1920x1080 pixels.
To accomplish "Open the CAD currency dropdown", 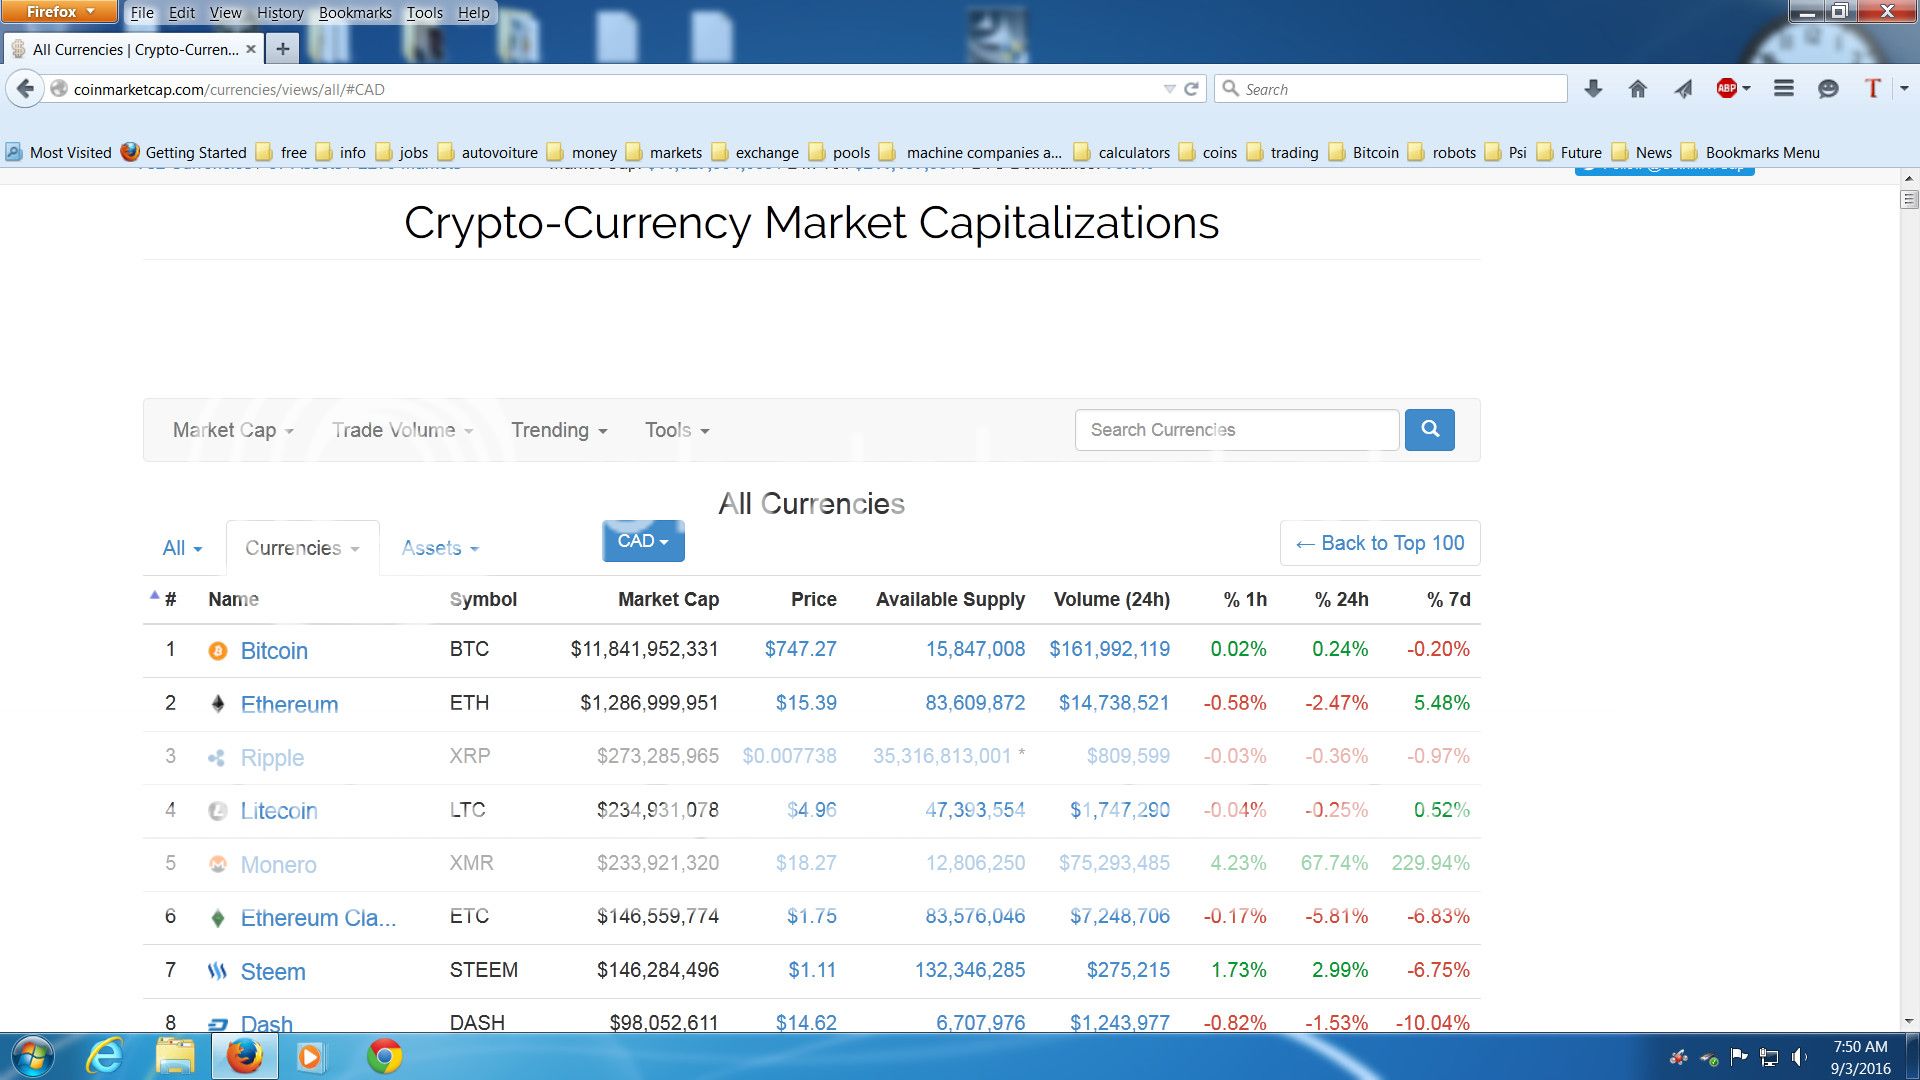I will (x=643, y=541).
